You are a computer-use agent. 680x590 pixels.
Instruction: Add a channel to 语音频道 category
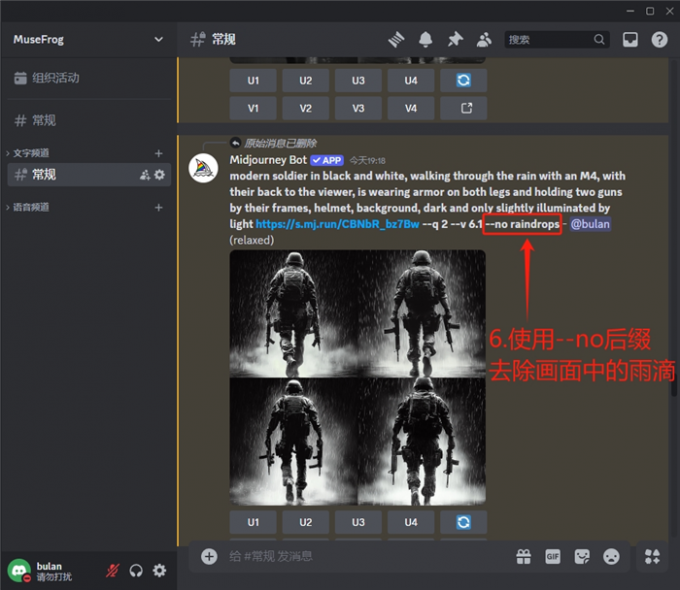point(159,207)
